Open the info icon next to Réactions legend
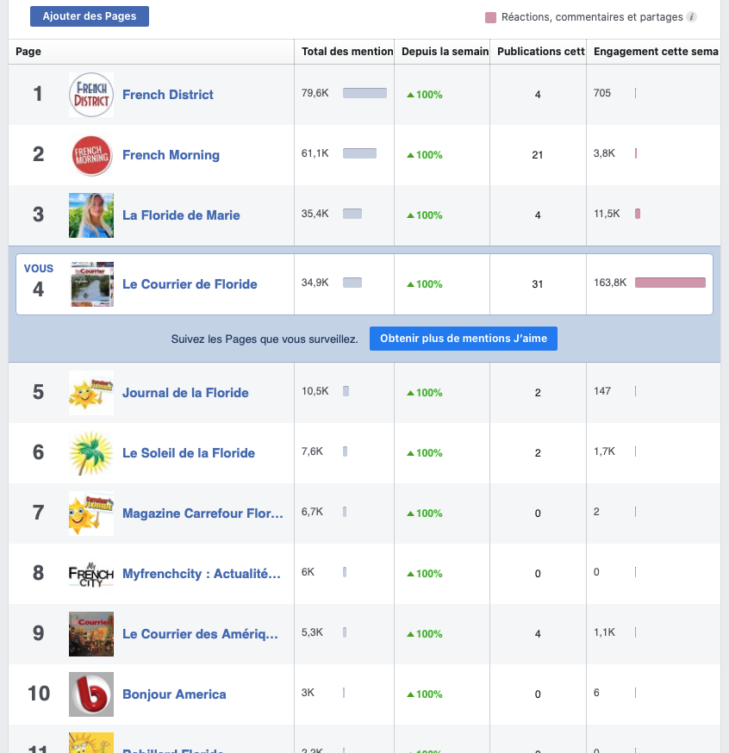The height and width of the screenshot is (753, 729). pos(691,17)
